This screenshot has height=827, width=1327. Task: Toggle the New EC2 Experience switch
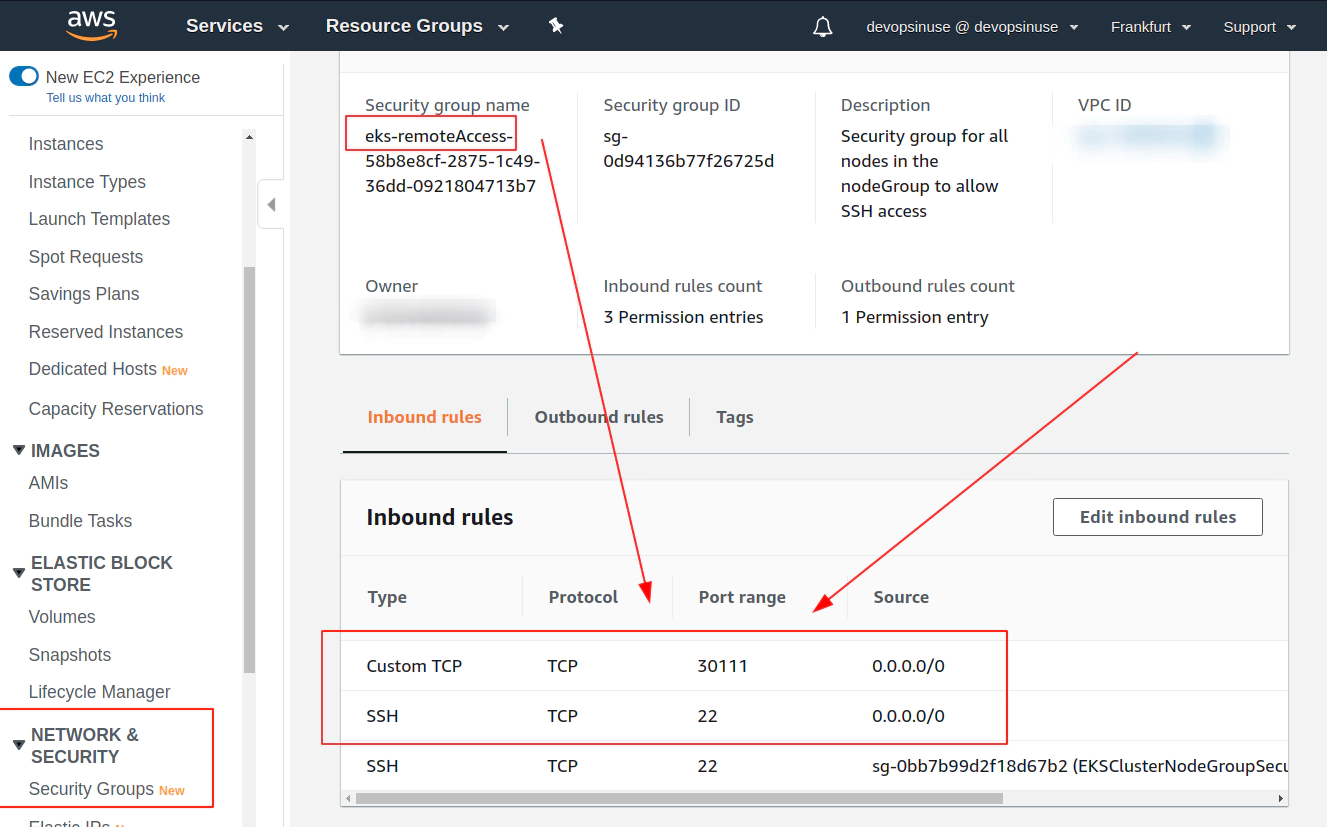(24, 77)
